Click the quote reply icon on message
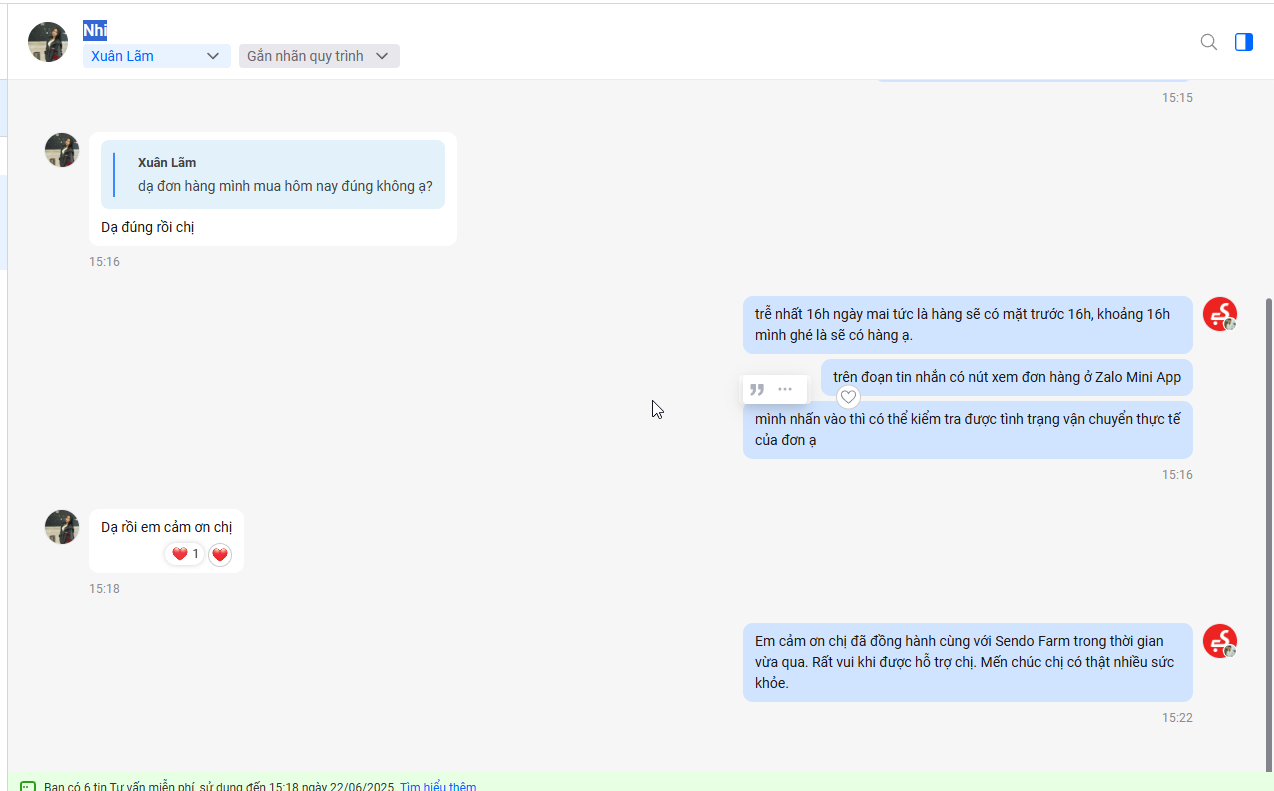The height and width of the screenshot is (791, 1274). (x=757, y=389)
